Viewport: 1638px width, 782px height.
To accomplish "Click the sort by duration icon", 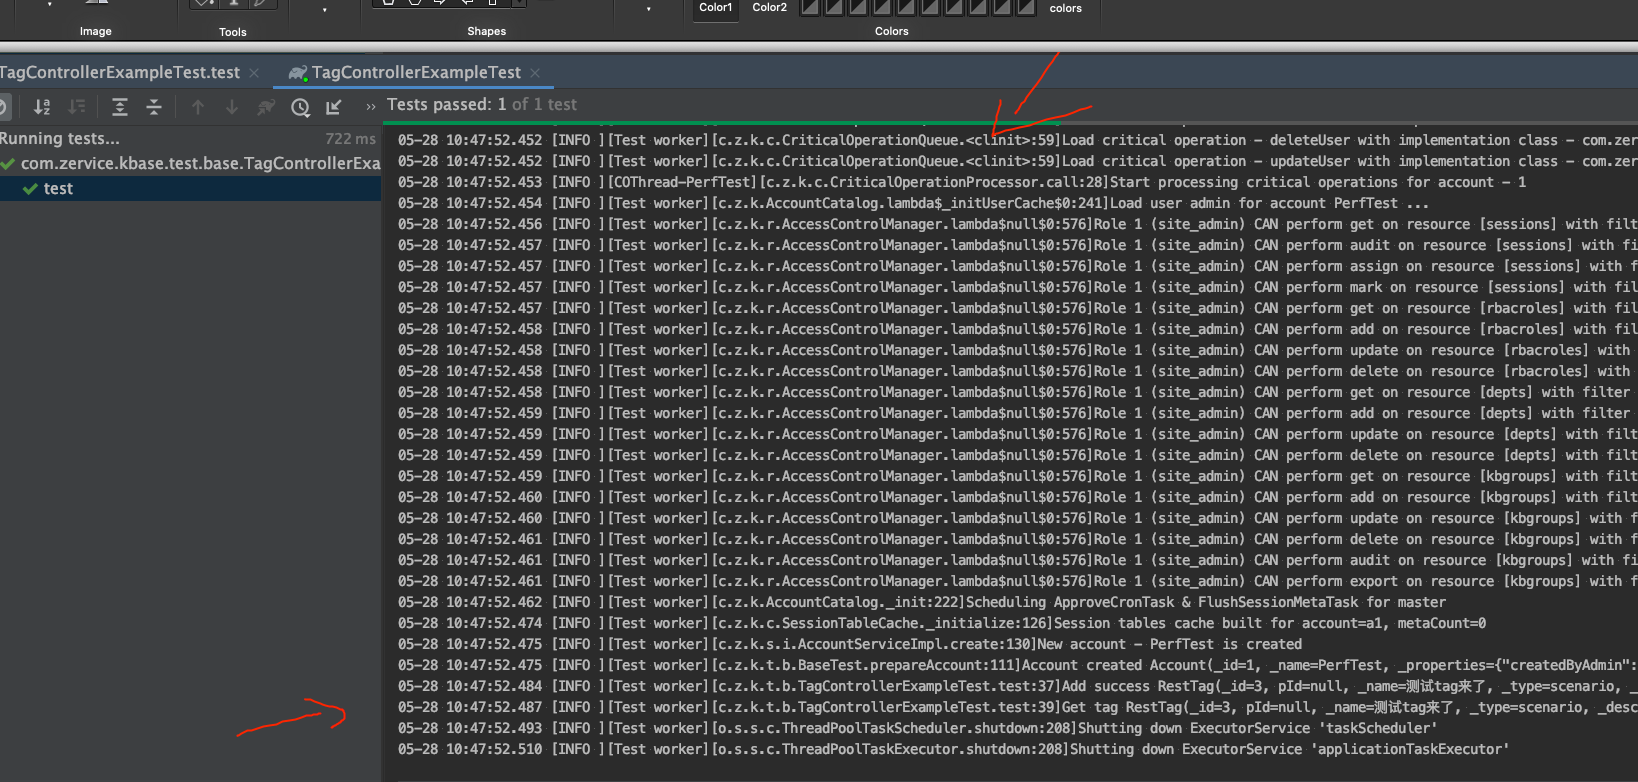I will [x=77, y=107].
